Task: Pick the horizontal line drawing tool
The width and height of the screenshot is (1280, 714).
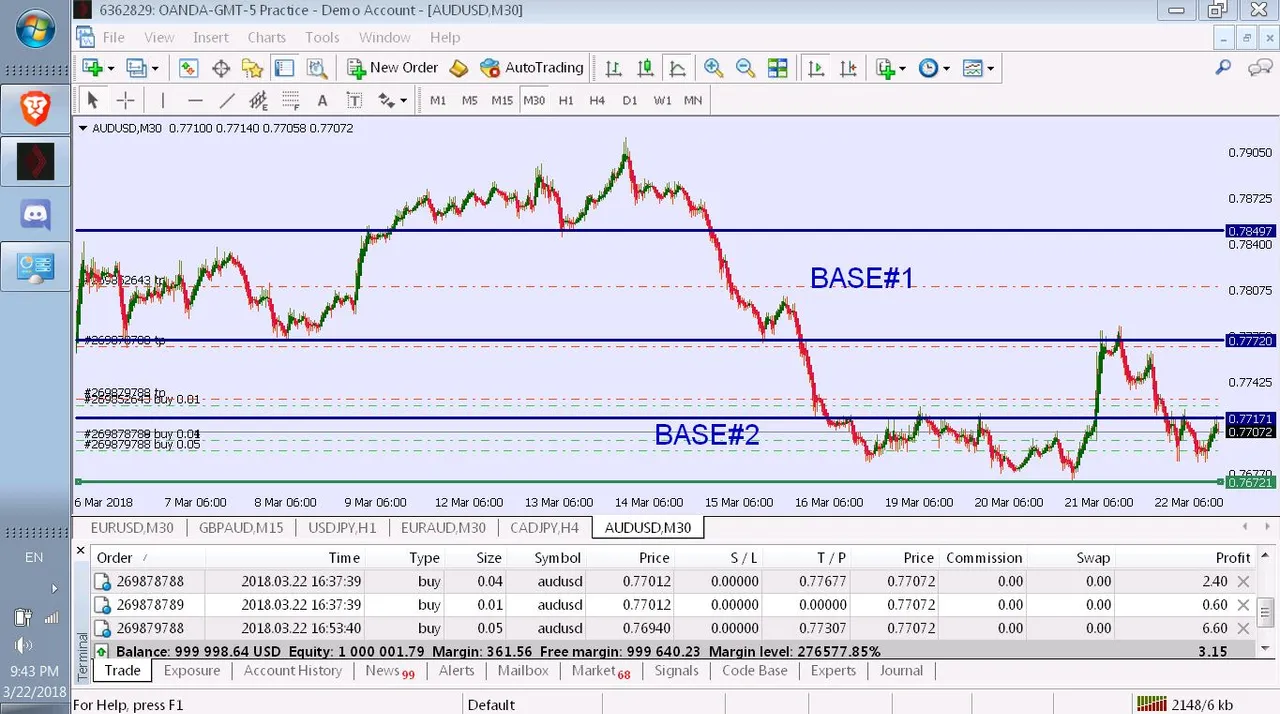Action: [x=195, y=100]
